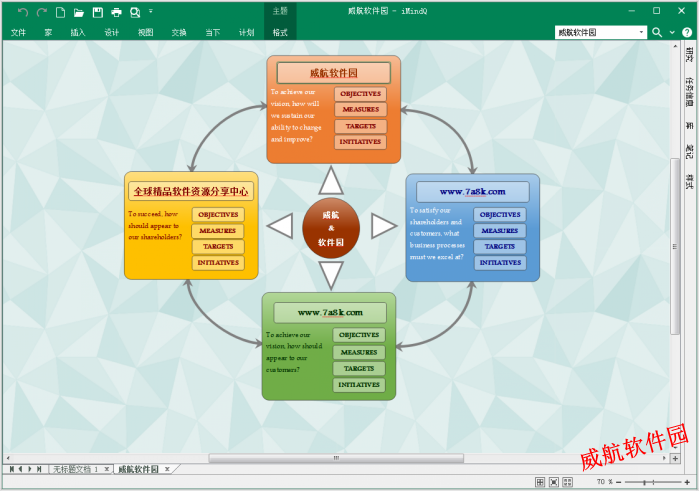Switch to the 当下 ribbon tab
This screenshot has width=699, height=491.
(213, 32)
